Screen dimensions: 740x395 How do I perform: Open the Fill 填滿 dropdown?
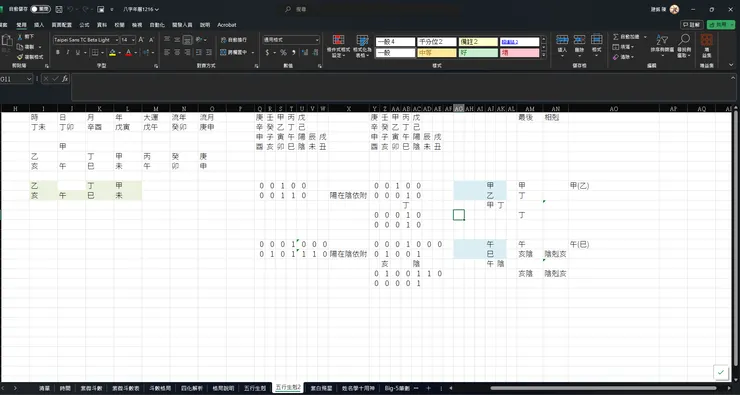pyautogui.click(x=623, y=47)
